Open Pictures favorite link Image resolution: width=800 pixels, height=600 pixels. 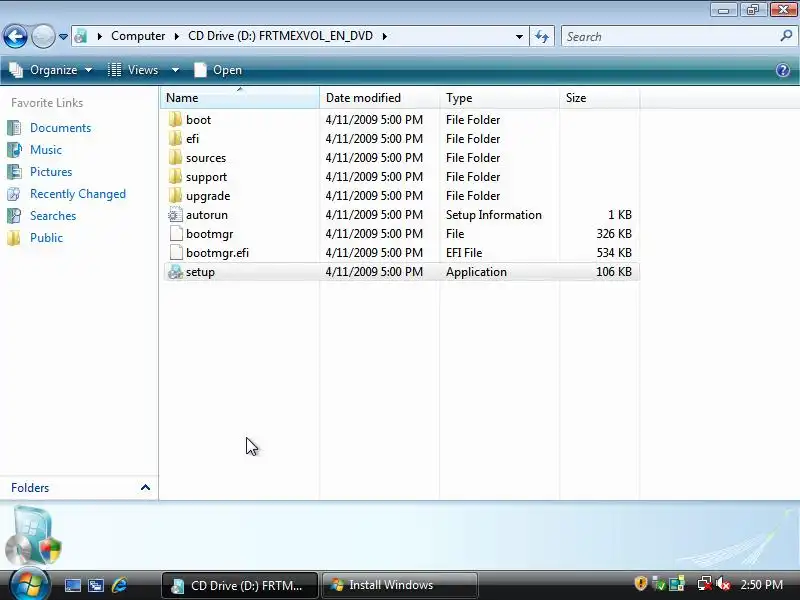(51, 172)
